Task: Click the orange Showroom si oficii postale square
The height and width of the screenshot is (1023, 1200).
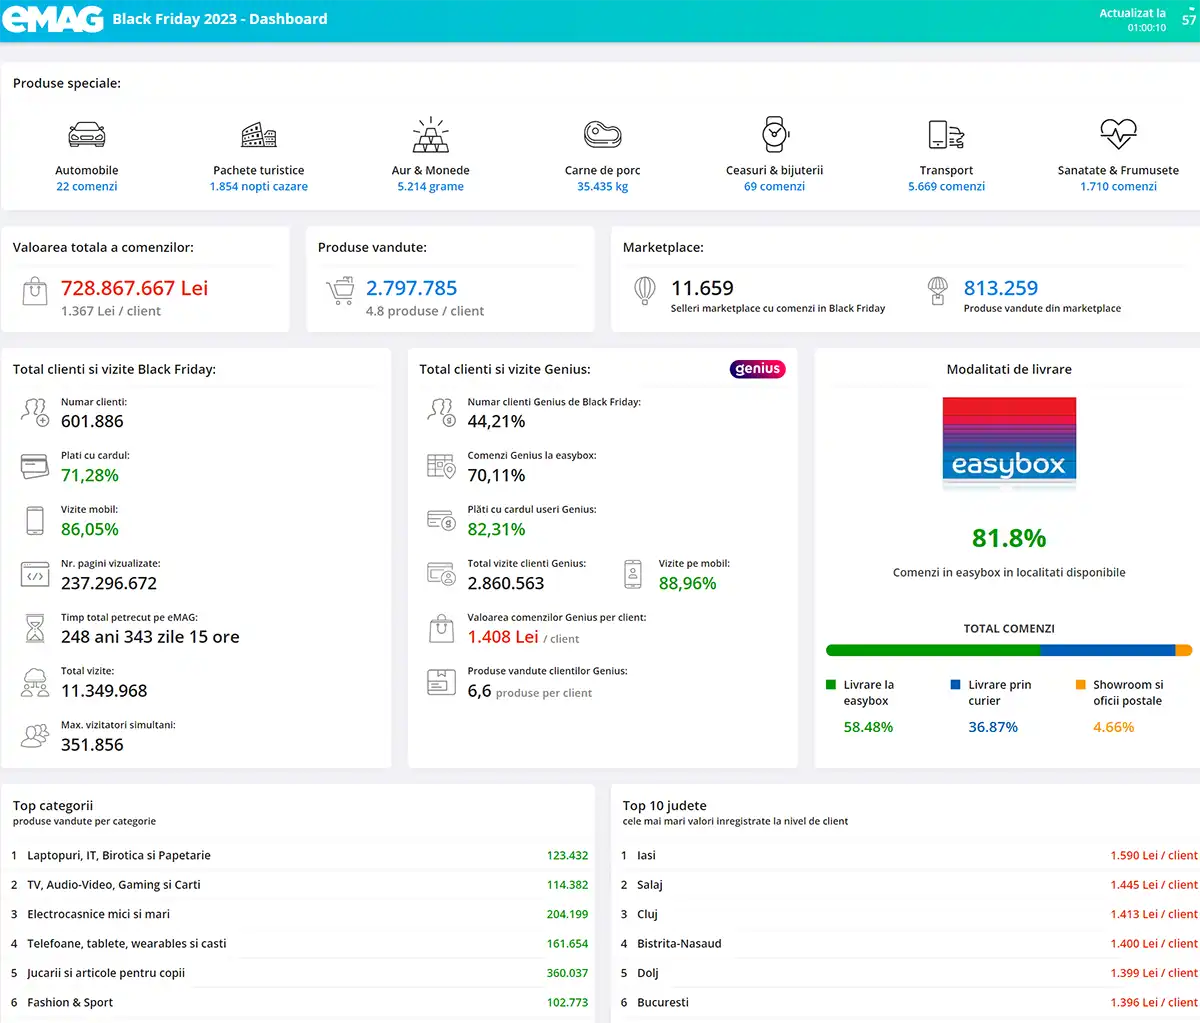Action: click(1081, 685)
